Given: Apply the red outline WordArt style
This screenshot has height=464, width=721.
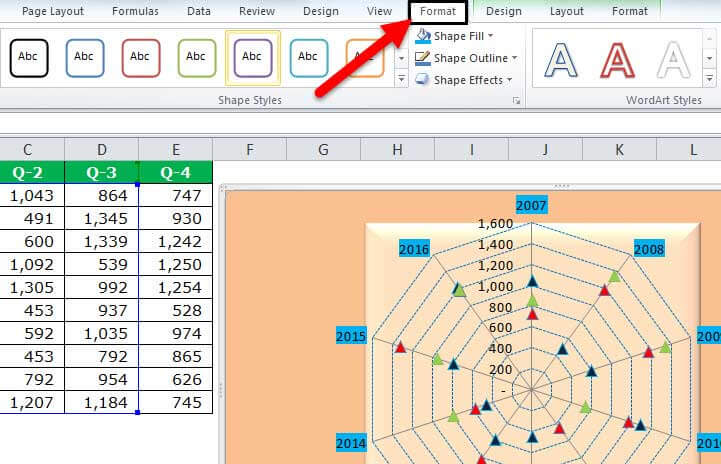Looking at the screenshot, I should 617,60.
